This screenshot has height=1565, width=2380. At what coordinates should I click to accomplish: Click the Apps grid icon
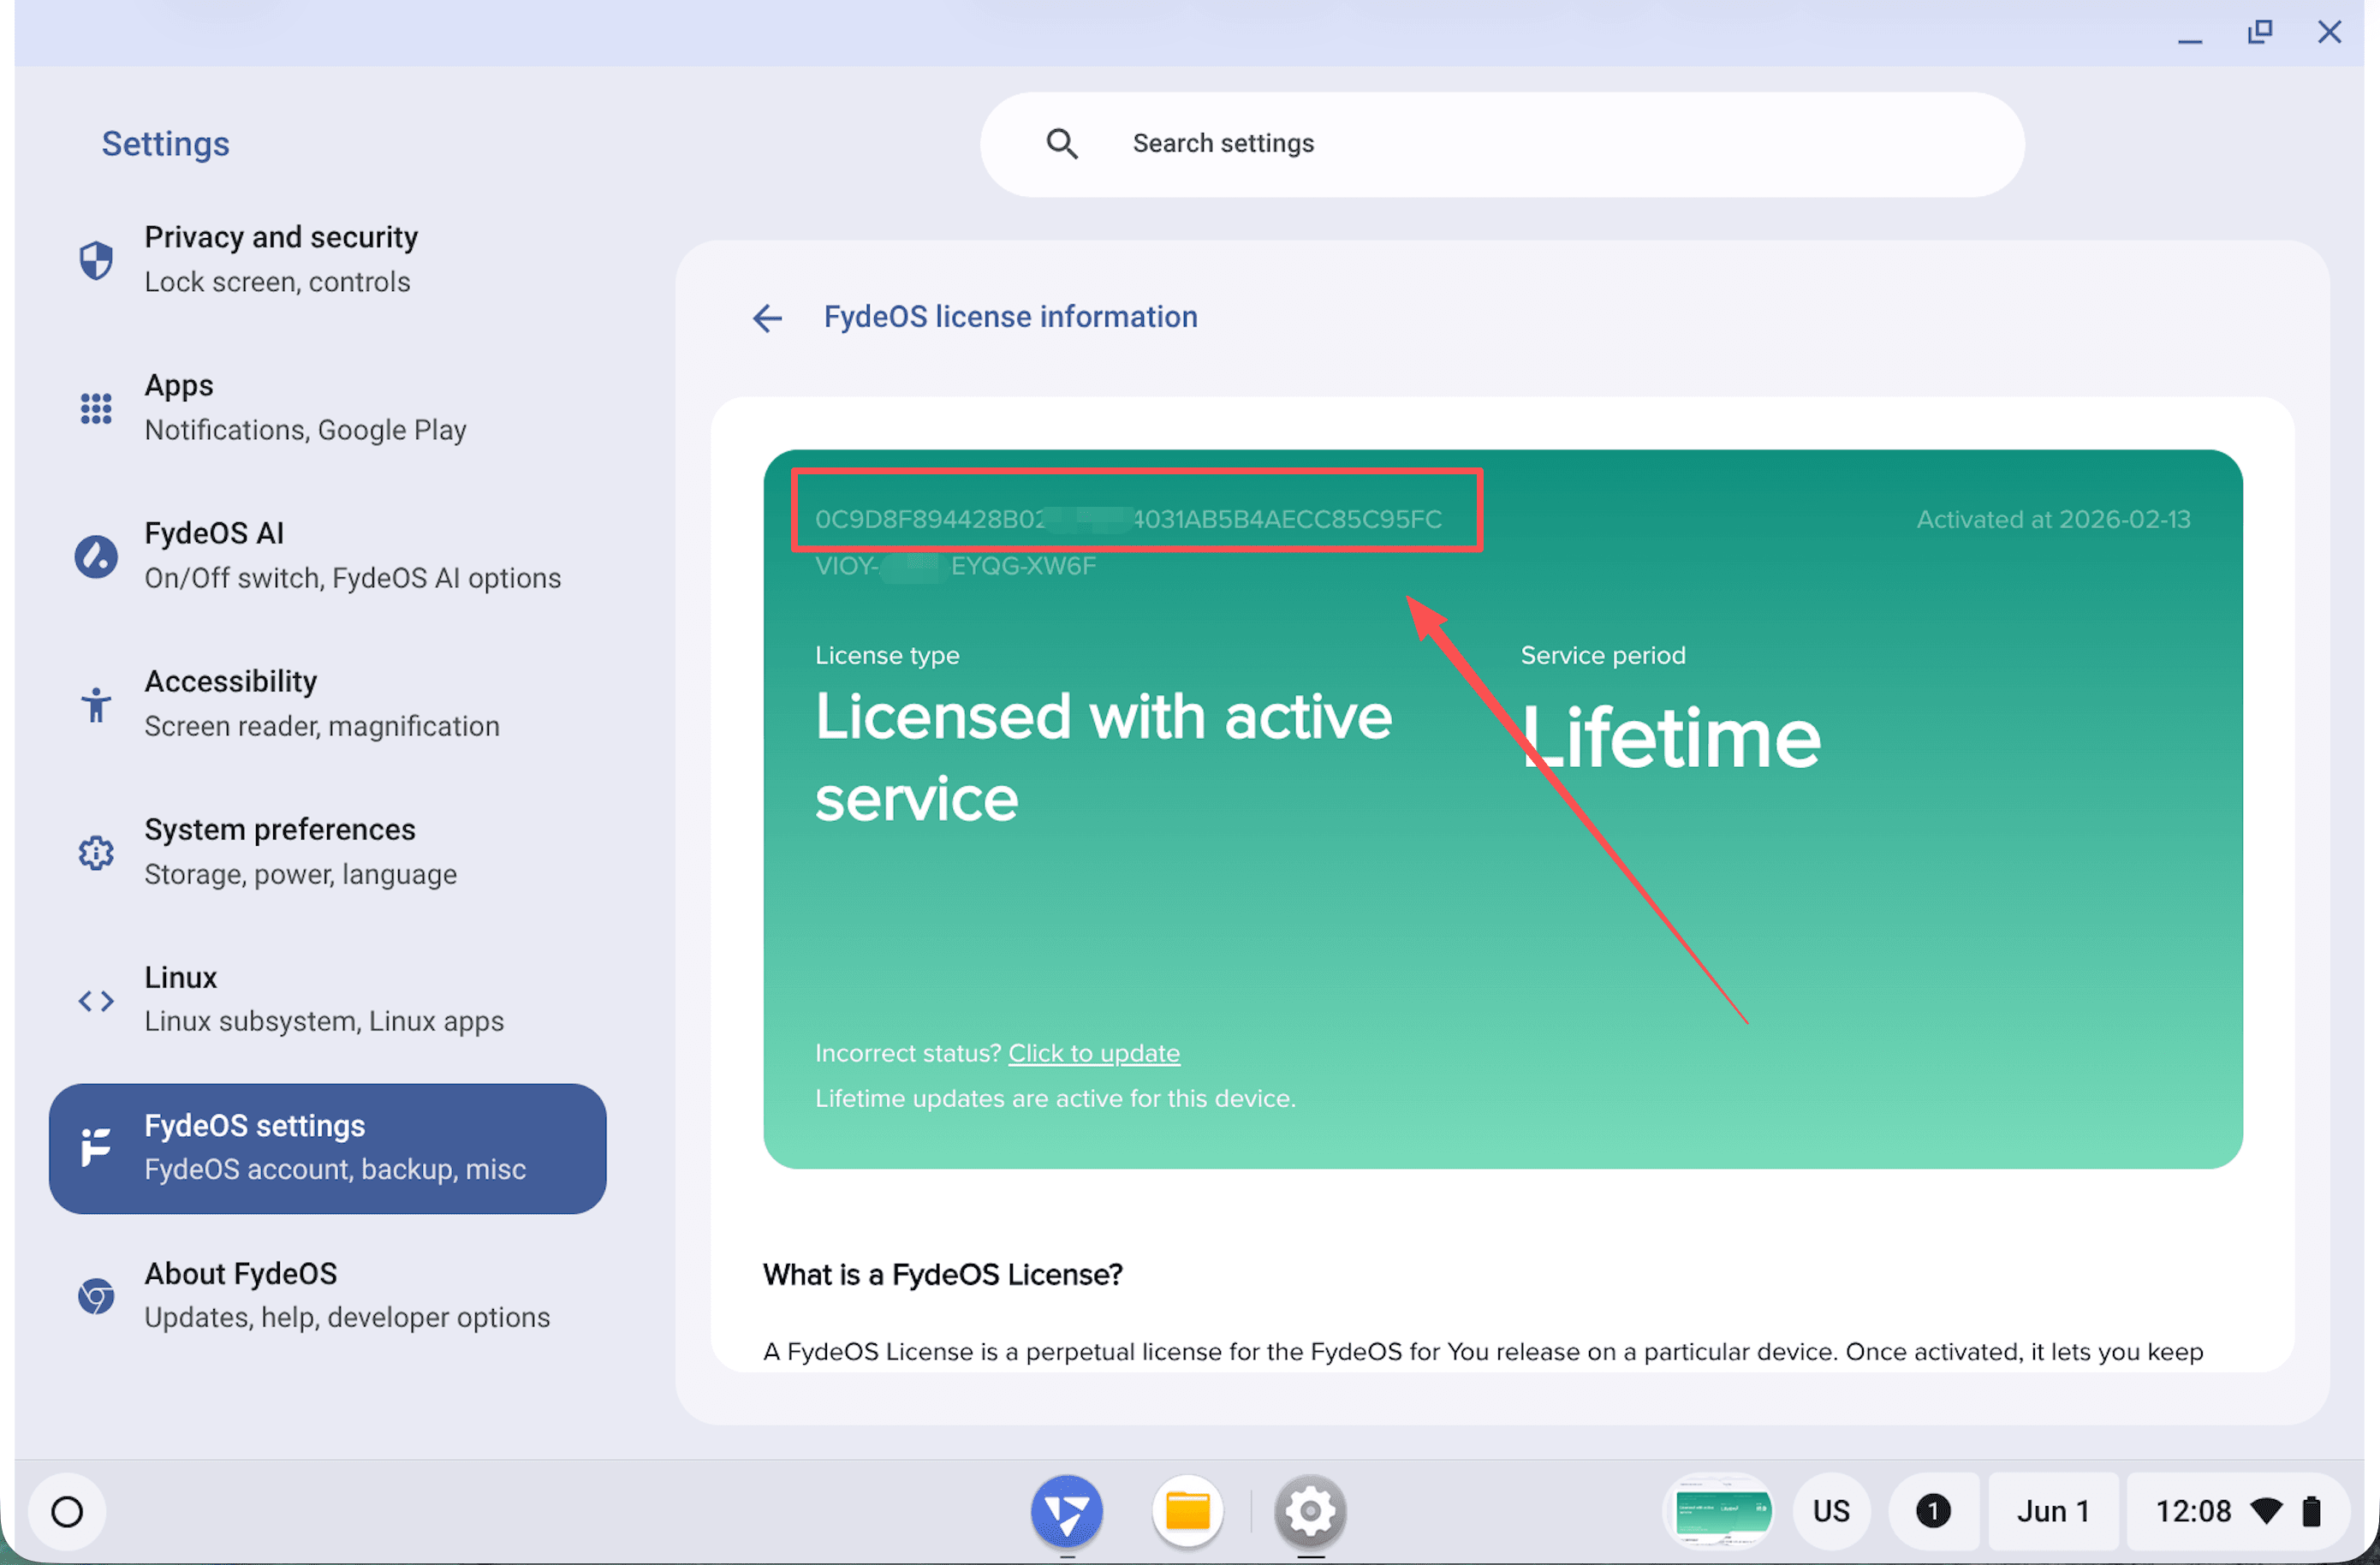pos(96,408)
